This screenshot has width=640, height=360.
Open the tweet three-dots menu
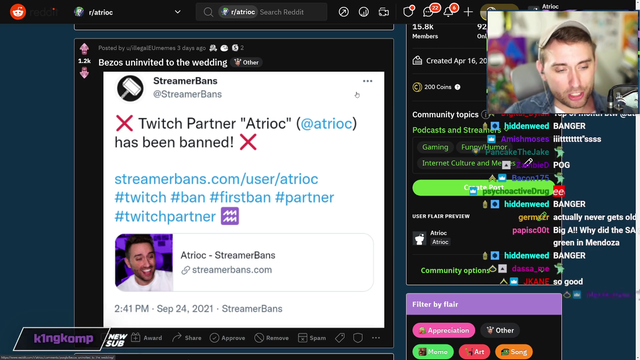pyautogui.click(x=367, y=81)
